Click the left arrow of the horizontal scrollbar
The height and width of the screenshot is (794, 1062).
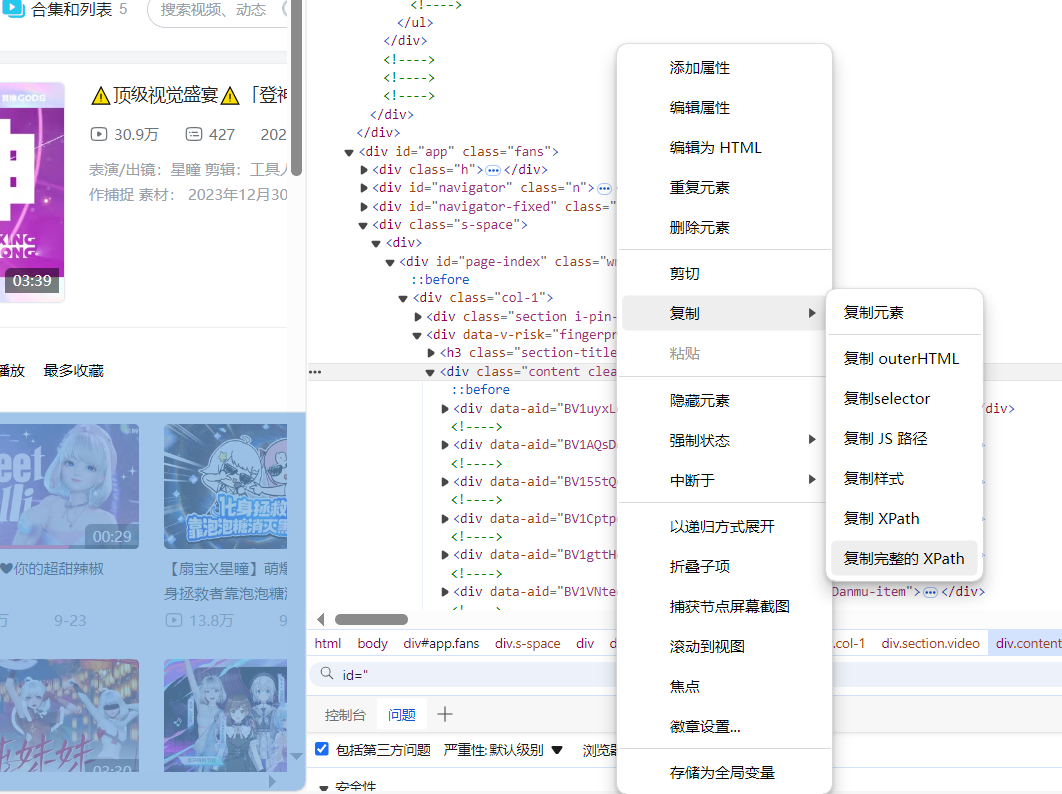point(321,620)
